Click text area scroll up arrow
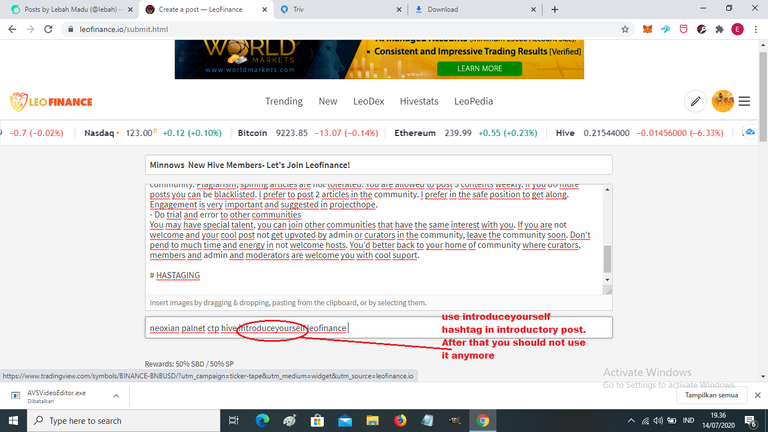 (x=607, y=190)
